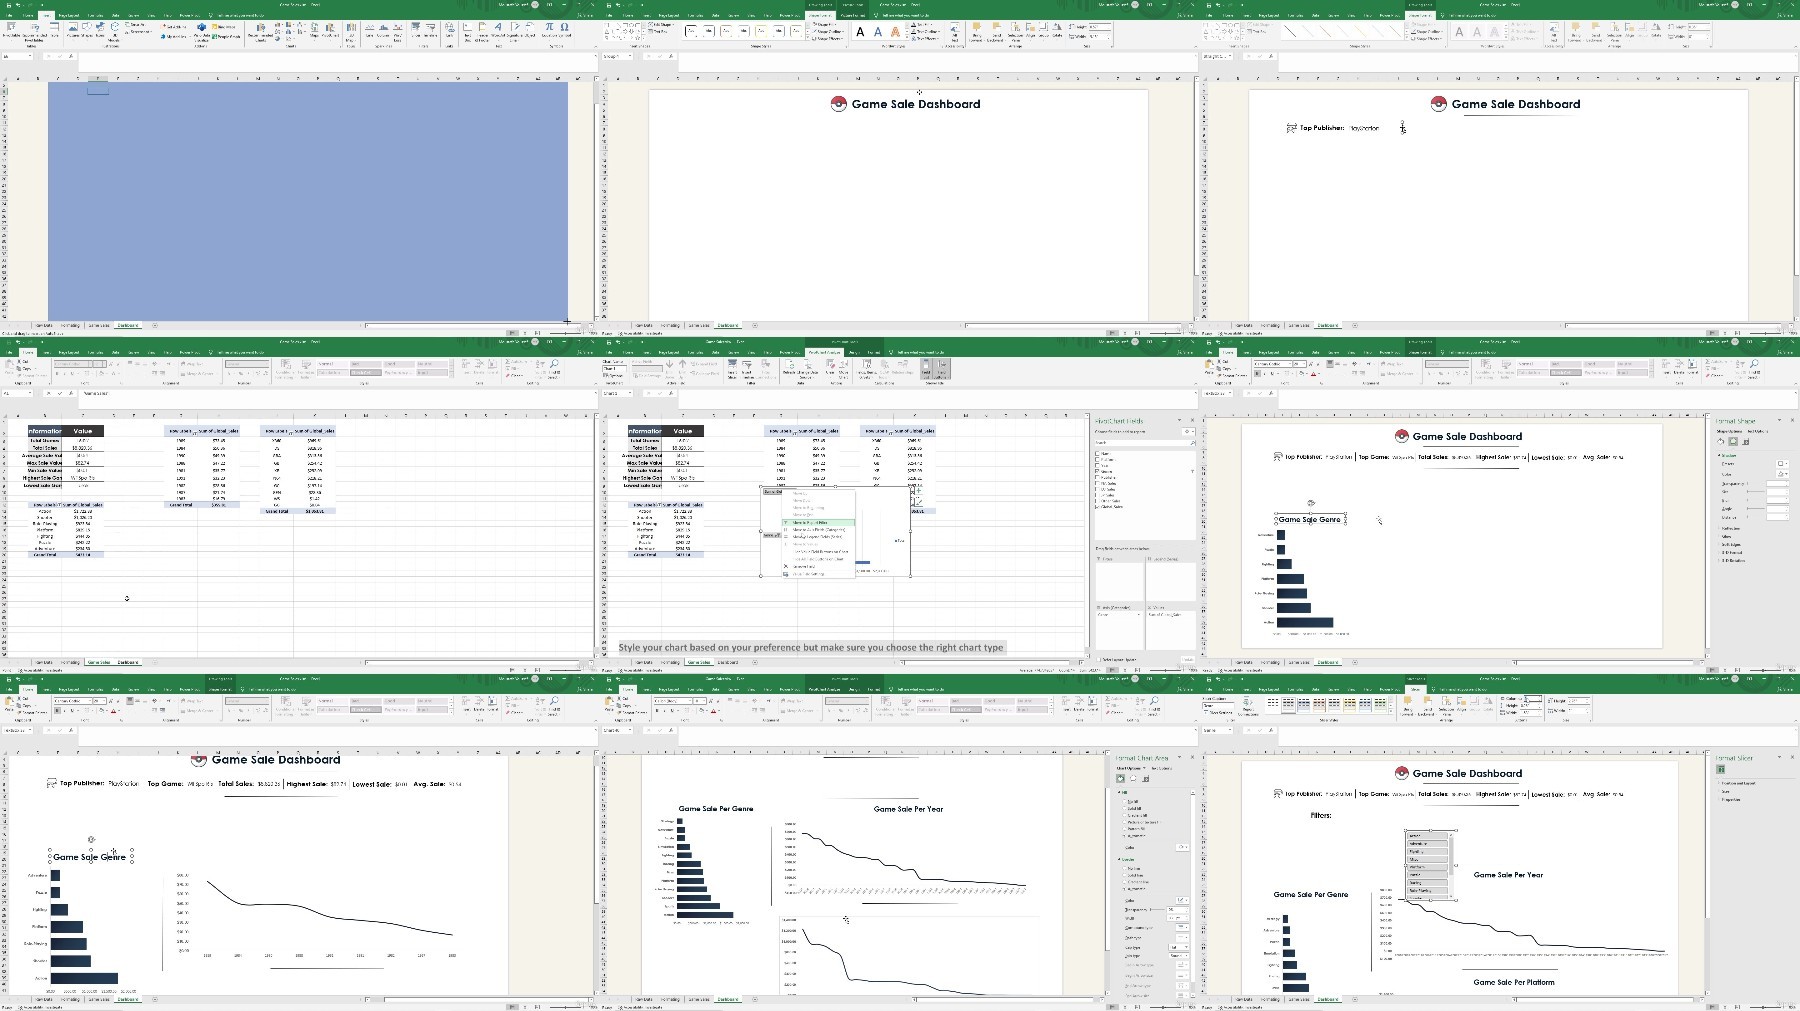This screenshot has height=1011, width=1800.
Task: Enable Defer Layout Update checkbox
Action: click(1099, 659)
